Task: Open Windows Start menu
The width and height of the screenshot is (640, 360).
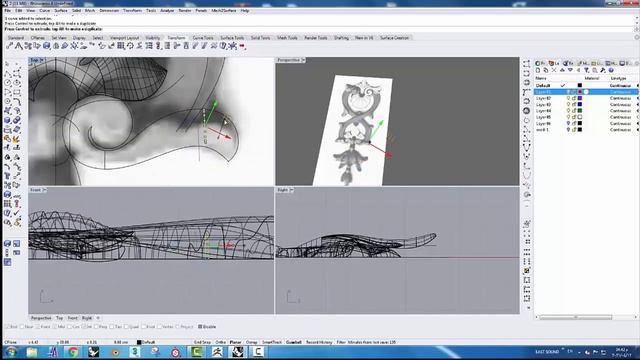Action: point(11,352)
